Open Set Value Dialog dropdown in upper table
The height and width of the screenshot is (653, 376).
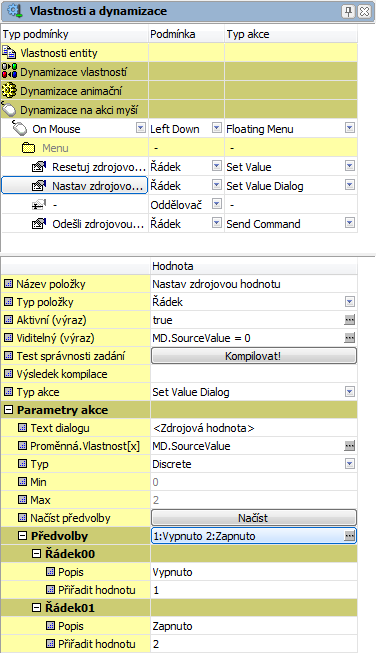pos(350,185)
